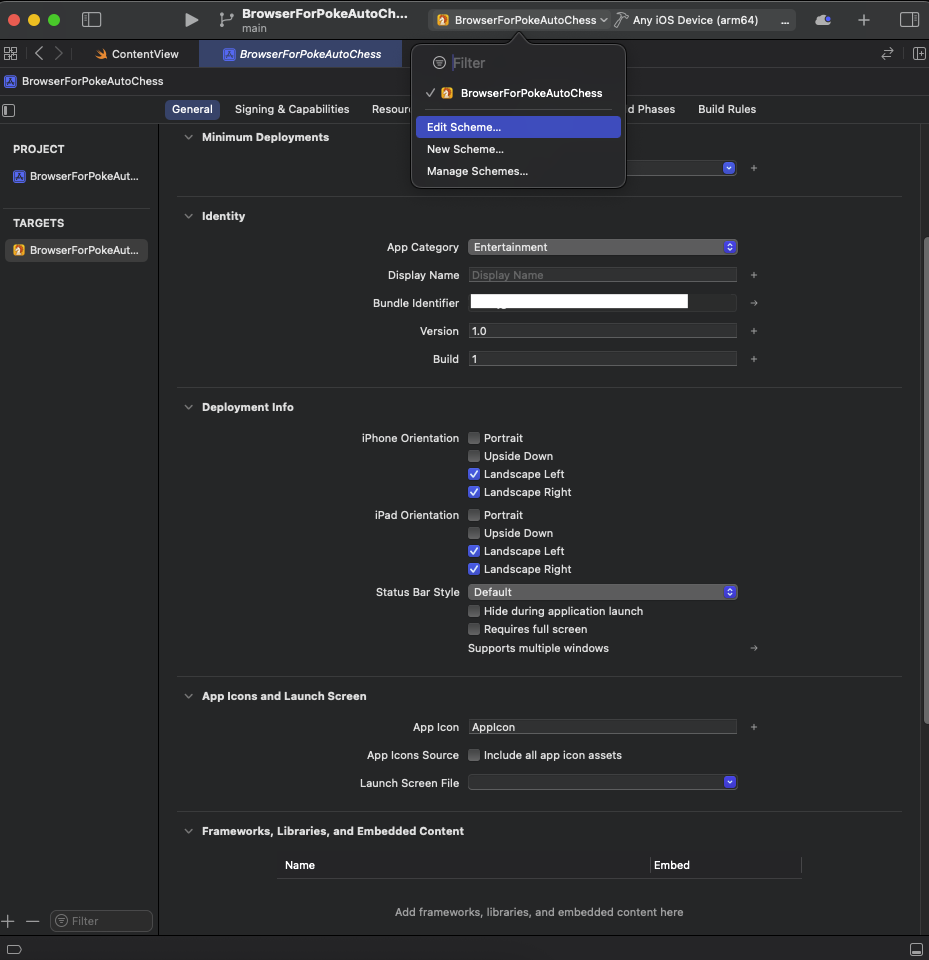This screenshot has height=960, width=929.
Task: Go back with the left chevron
Action: tap(39, 54)
